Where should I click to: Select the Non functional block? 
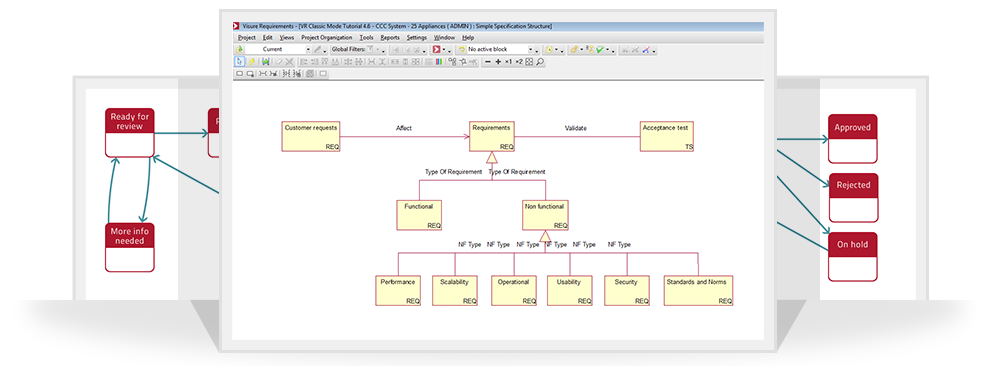(x=545, y=215)
